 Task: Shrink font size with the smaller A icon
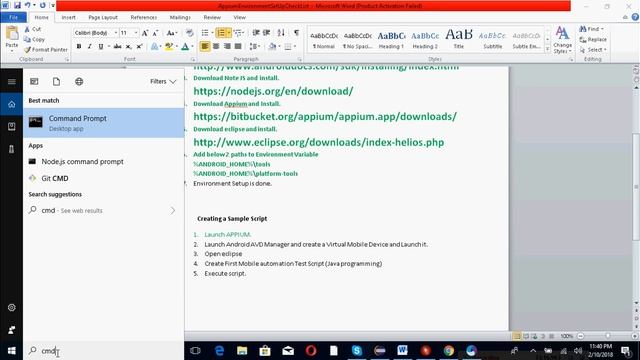point(155,33)
